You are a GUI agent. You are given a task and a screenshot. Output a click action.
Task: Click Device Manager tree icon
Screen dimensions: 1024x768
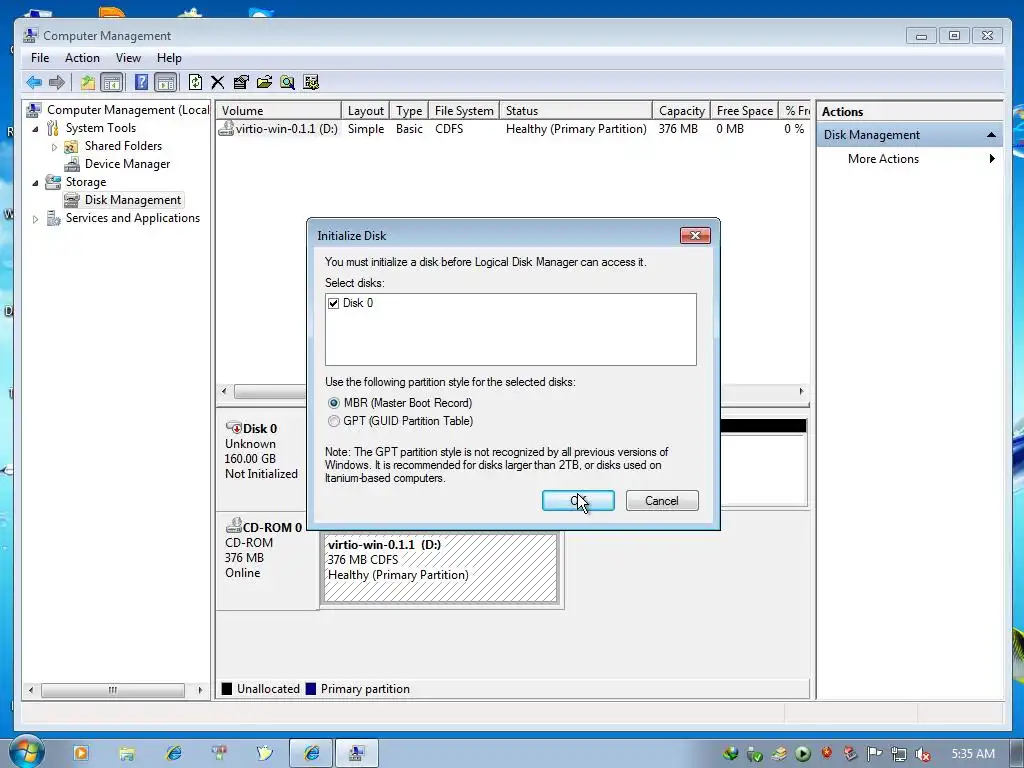coord(72,164)
